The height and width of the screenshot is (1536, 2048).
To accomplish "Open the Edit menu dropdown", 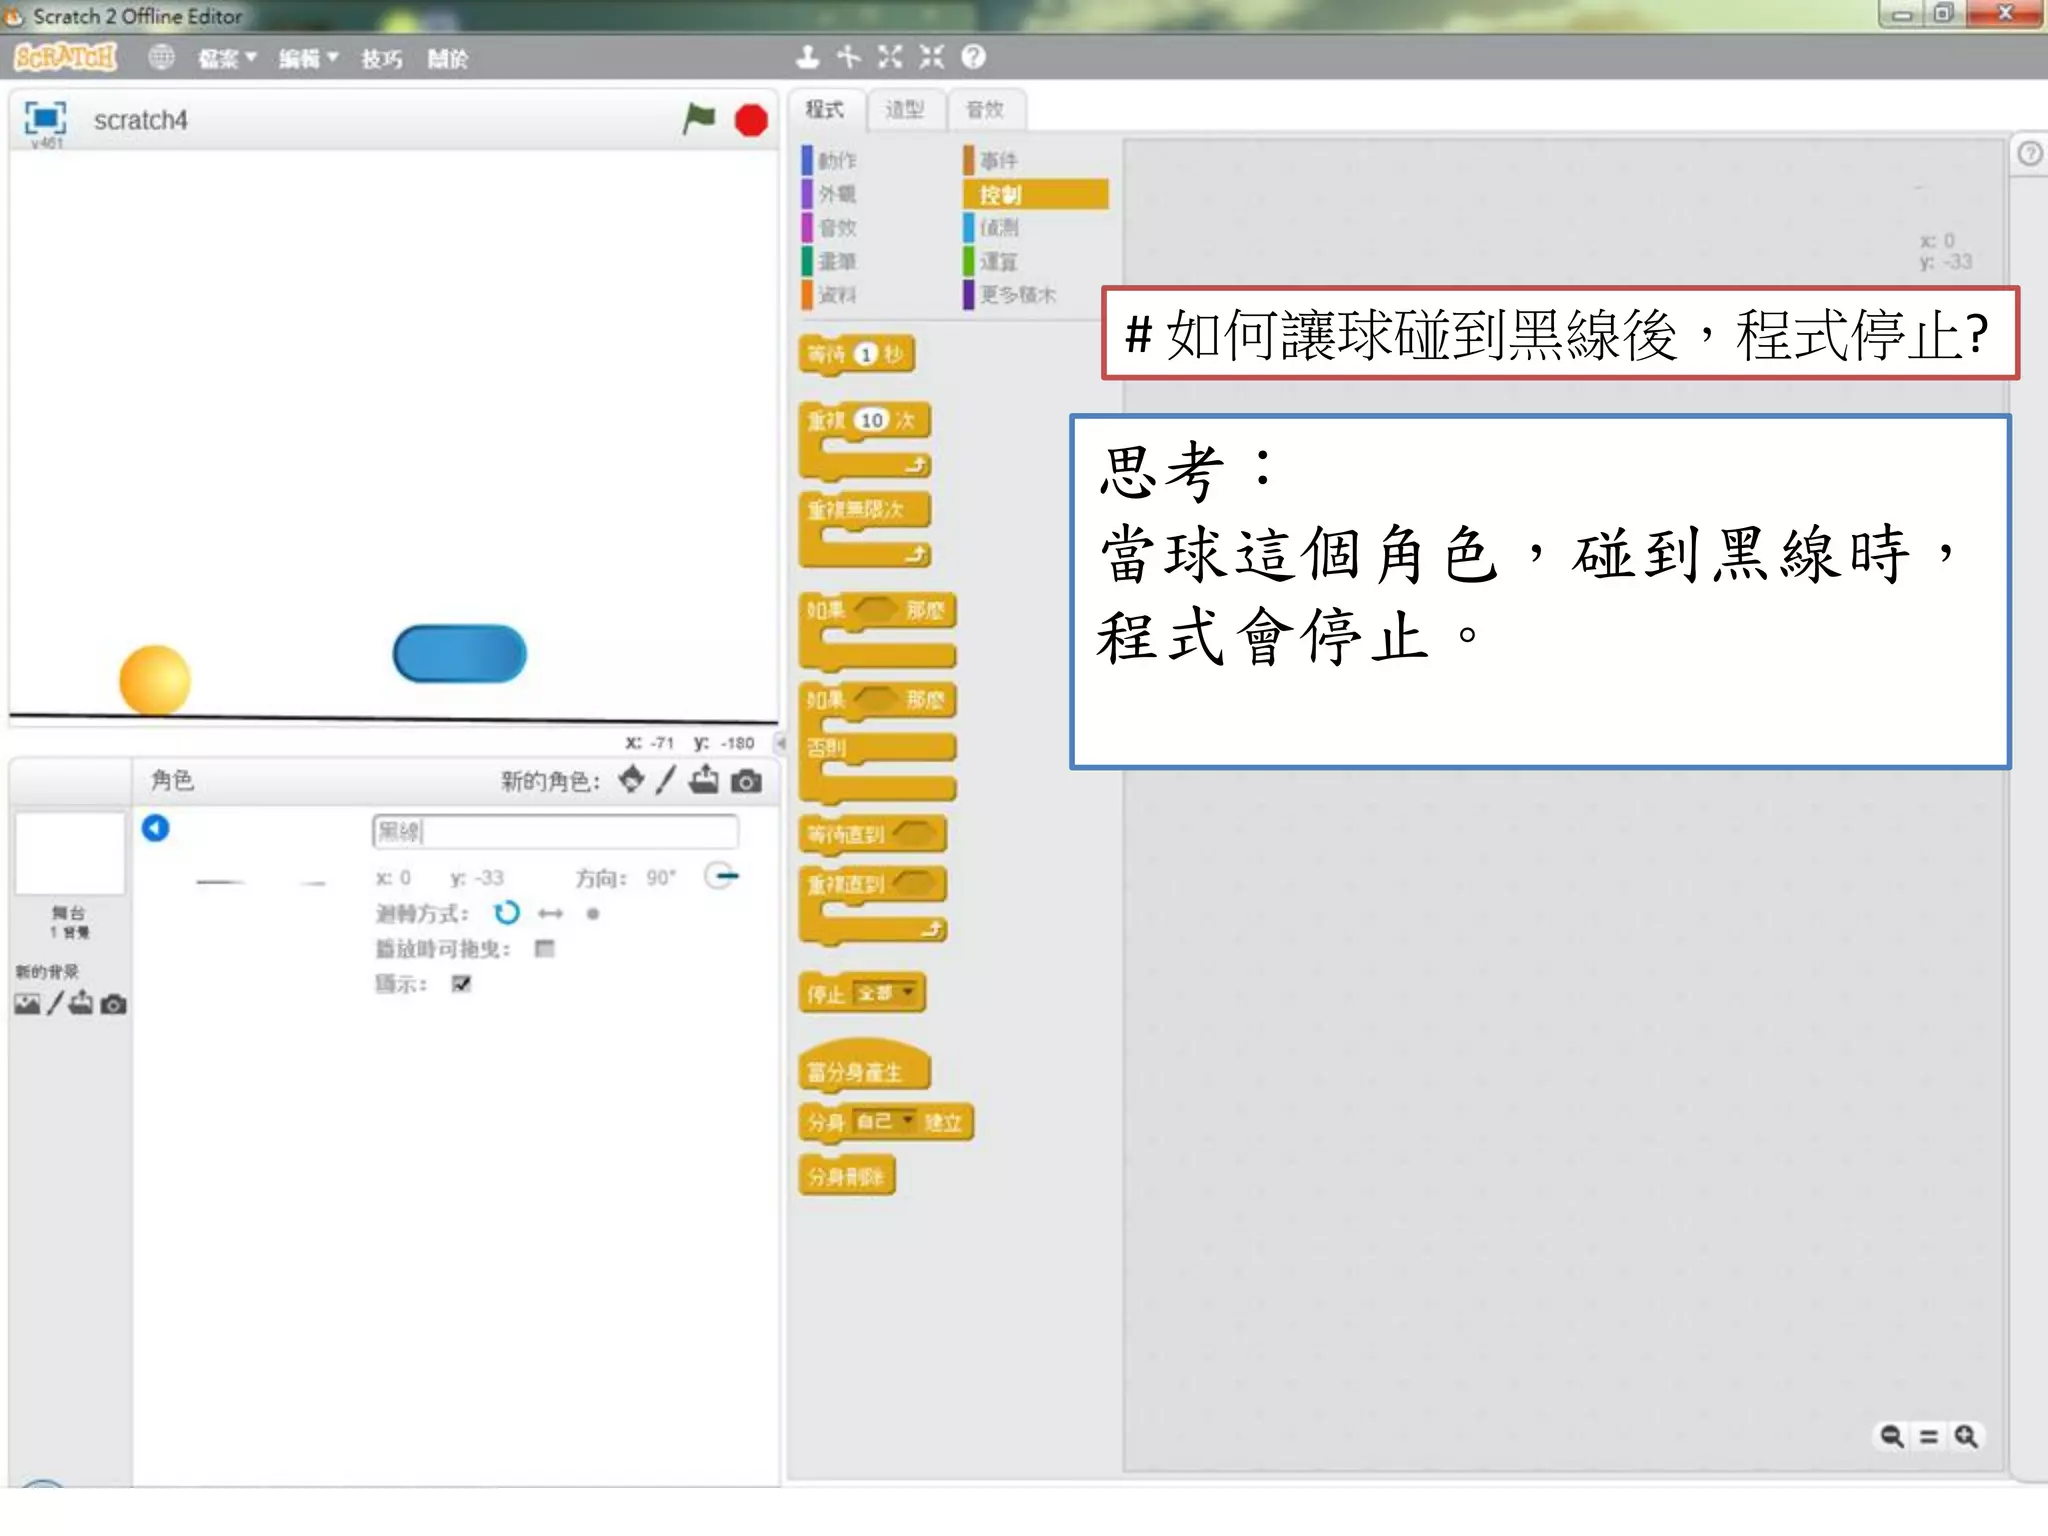I will point(307,59).
